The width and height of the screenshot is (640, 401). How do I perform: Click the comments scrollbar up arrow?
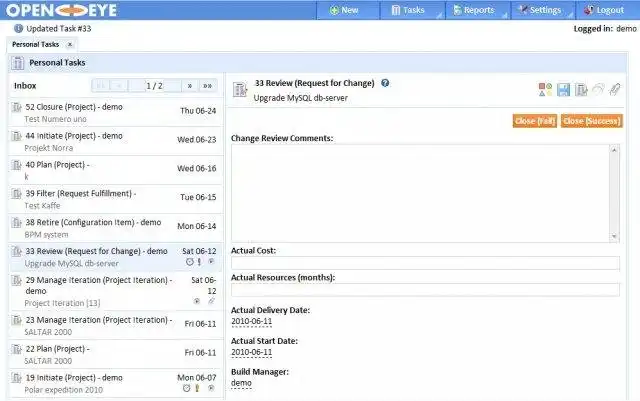614,150
